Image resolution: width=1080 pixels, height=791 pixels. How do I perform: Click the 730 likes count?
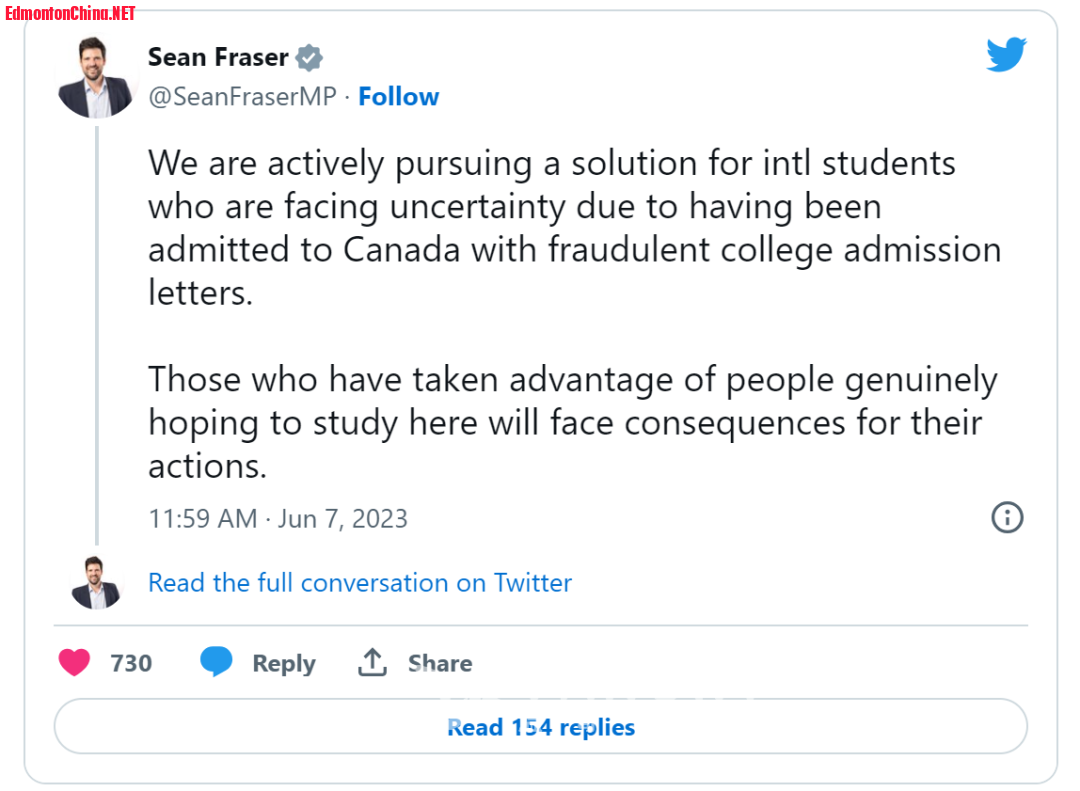pos(131,663)
